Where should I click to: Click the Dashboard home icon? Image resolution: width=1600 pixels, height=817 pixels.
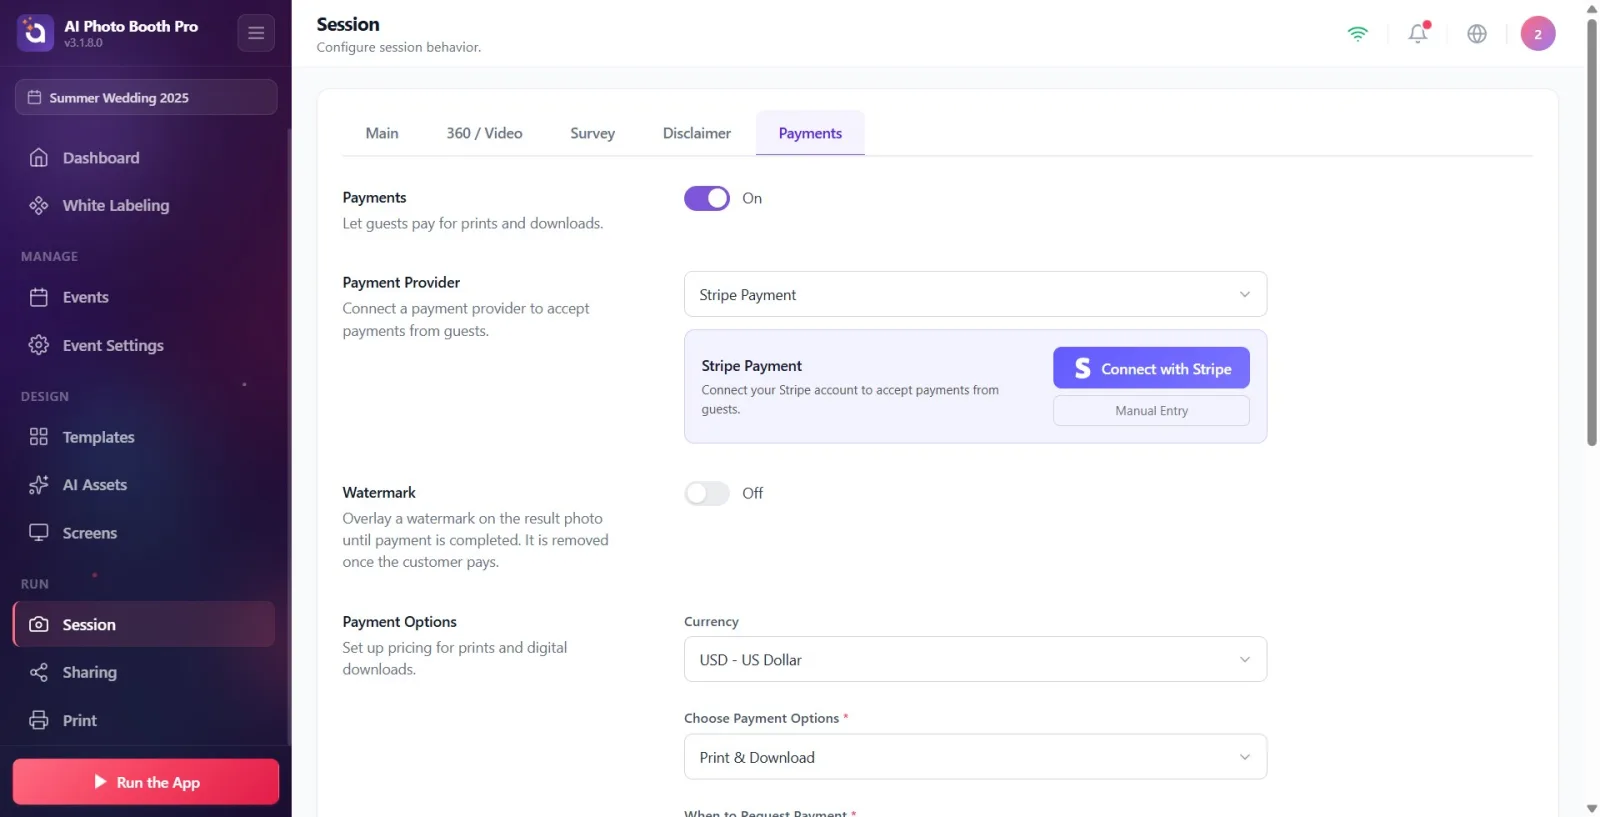[x=39, y=158]
